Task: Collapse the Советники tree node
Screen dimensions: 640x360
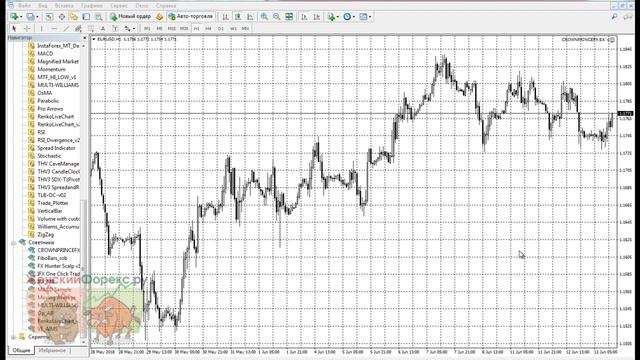Action: click(13, 242)
